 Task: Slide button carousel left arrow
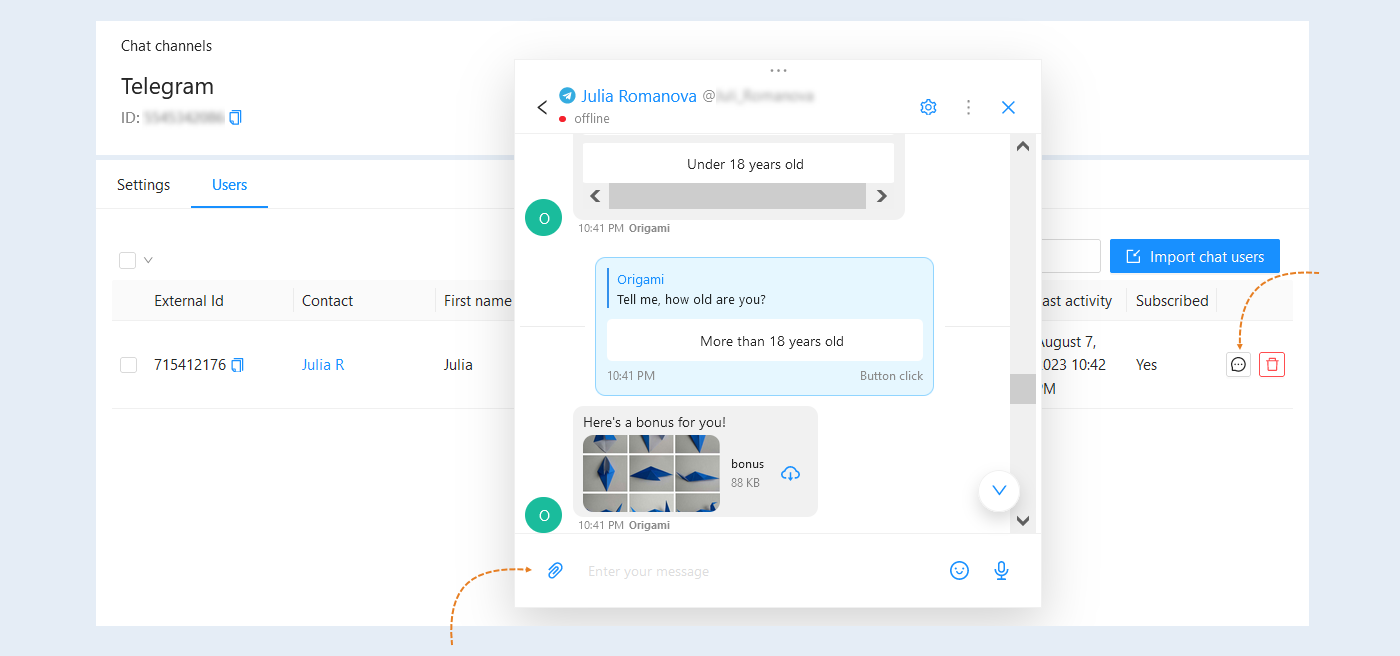595,196
